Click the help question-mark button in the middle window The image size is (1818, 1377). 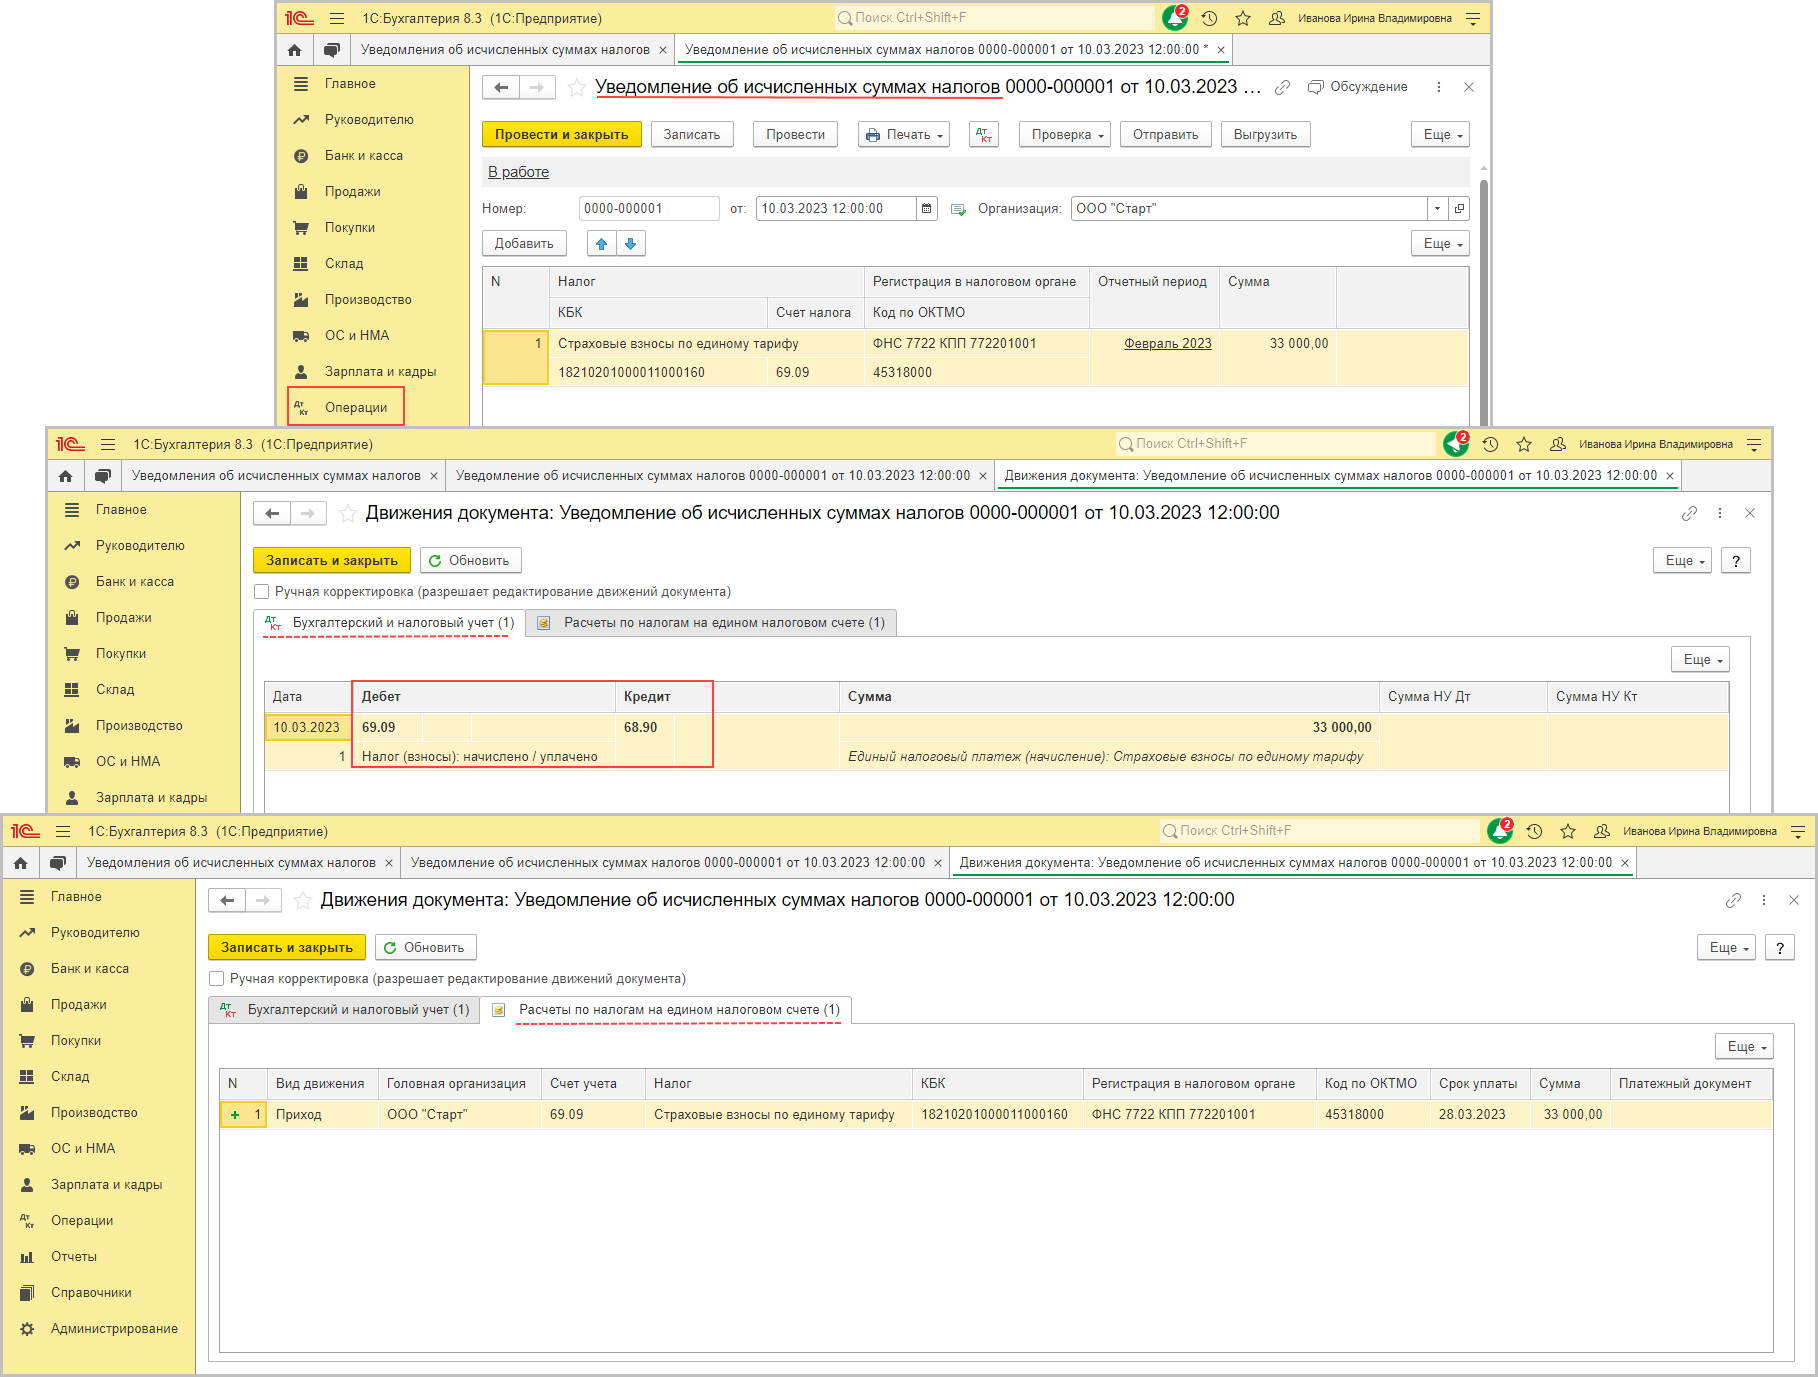[1736, 561]
